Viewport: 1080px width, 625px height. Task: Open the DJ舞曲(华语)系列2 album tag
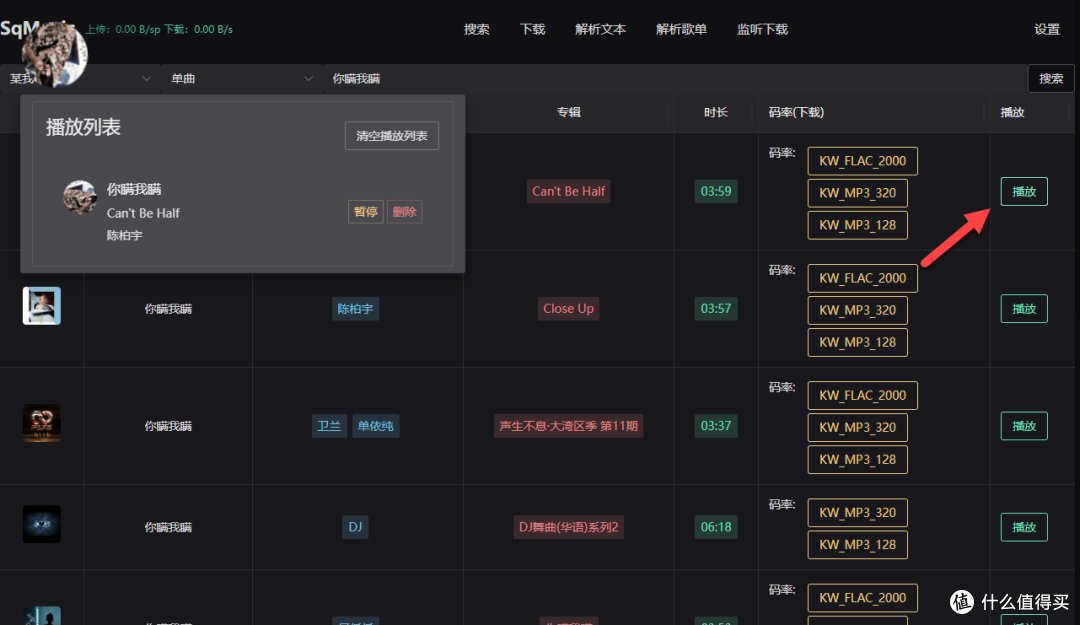click(568, 527)
